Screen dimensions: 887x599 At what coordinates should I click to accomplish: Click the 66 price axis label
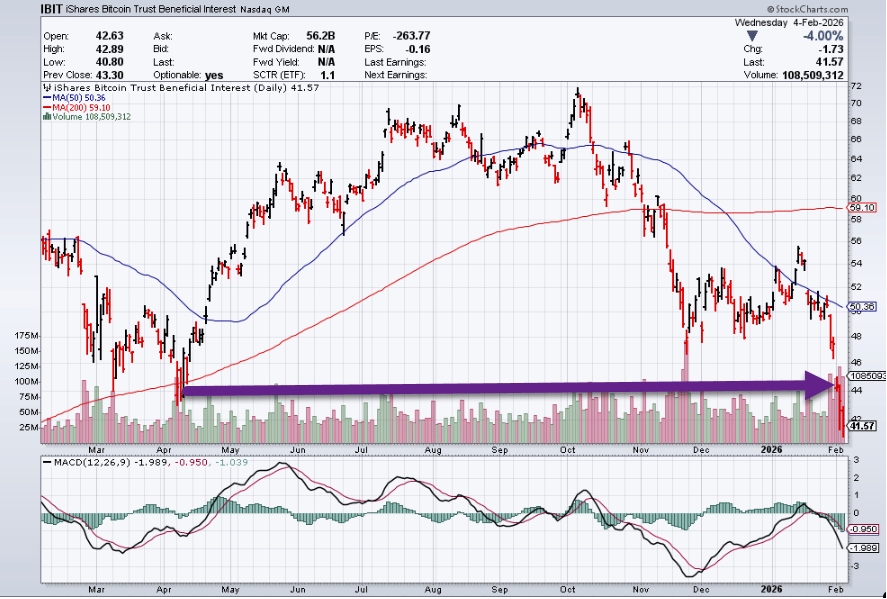856,139
